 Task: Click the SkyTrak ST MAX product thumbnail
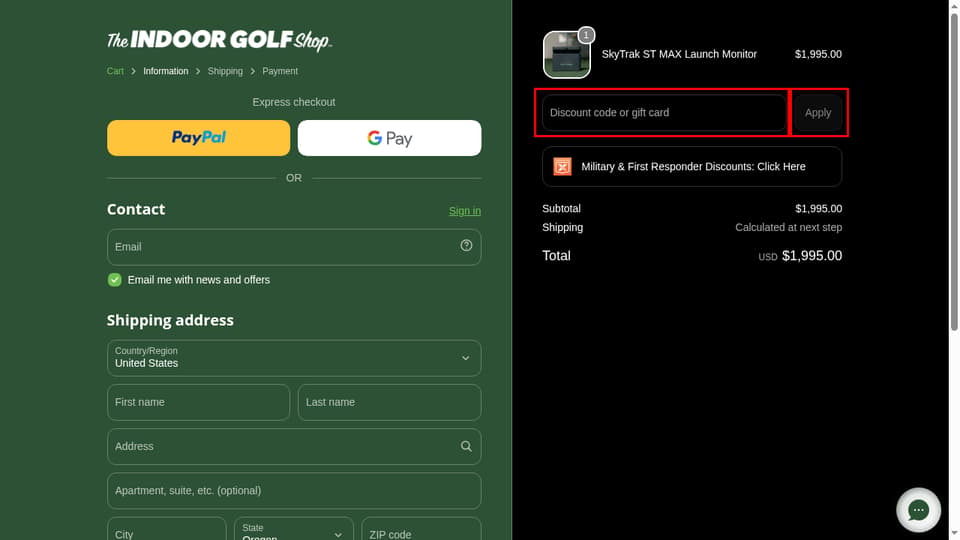click(567, 55)
